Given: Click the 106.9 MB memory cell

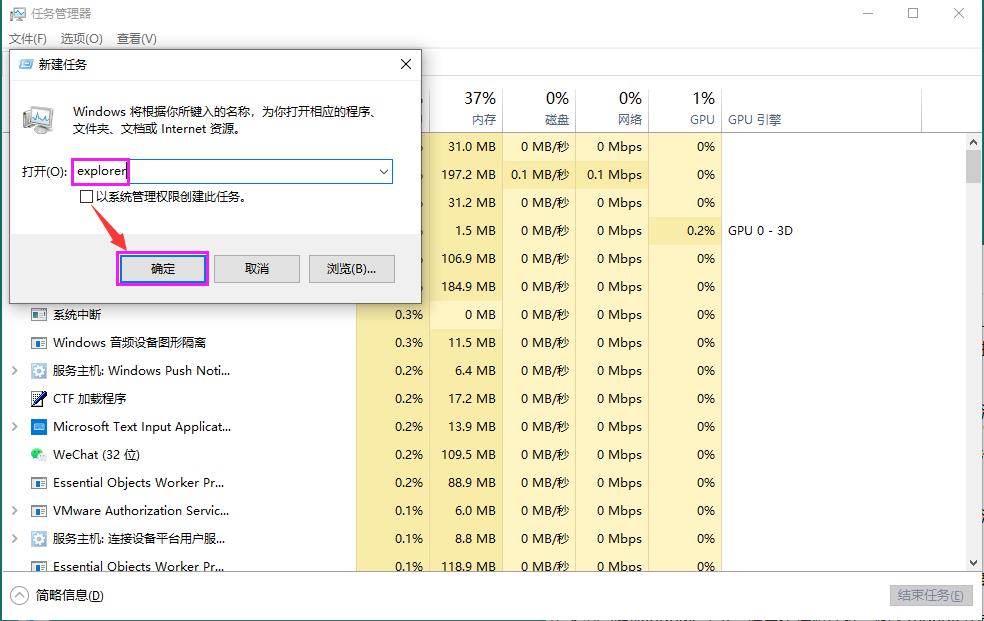Looking at the screenshot, I should point(468,258).
